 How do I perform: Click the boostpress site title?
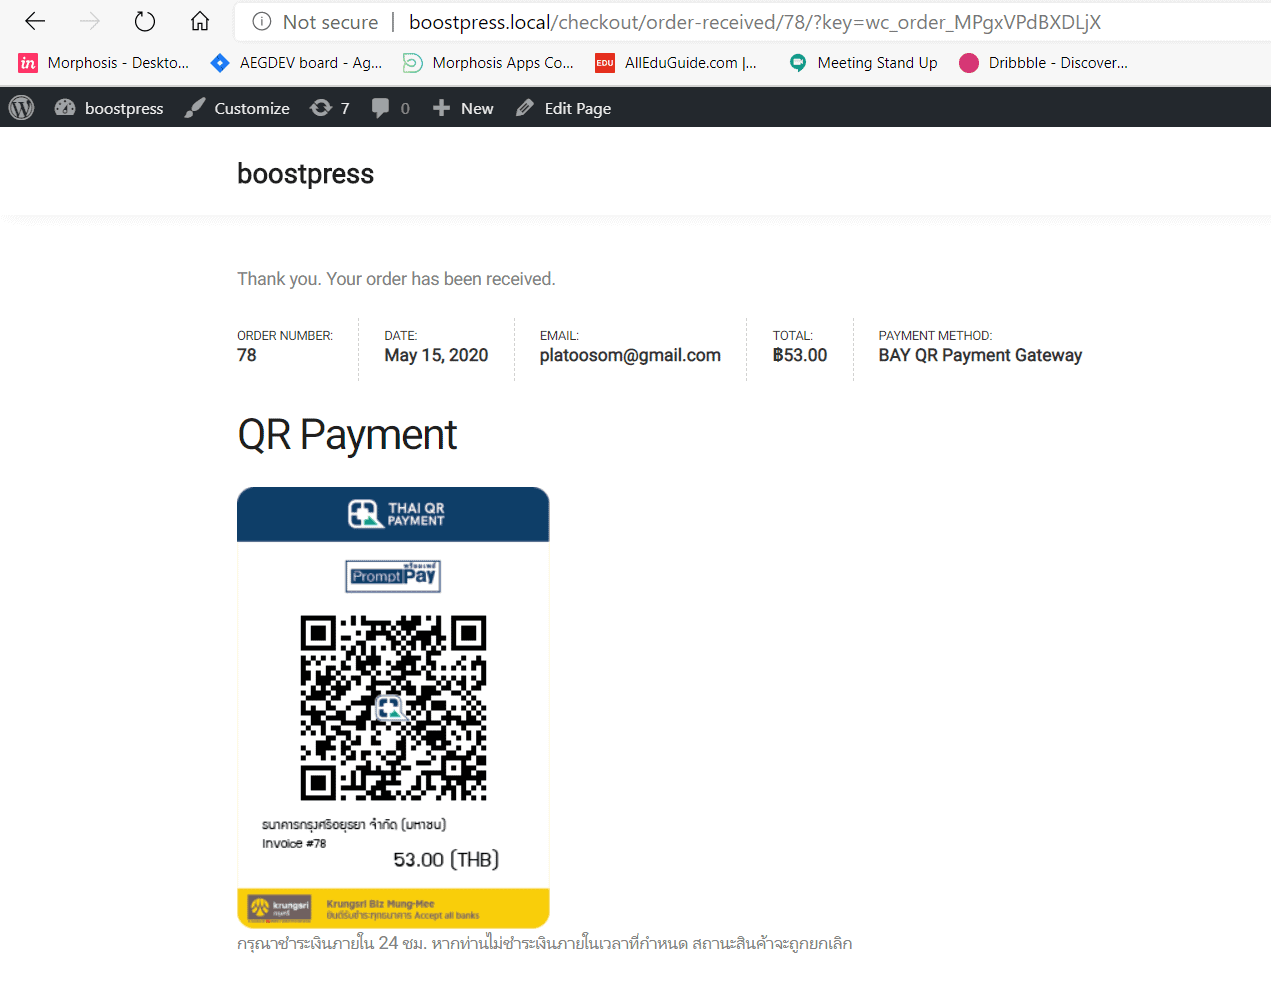[306, 174]
